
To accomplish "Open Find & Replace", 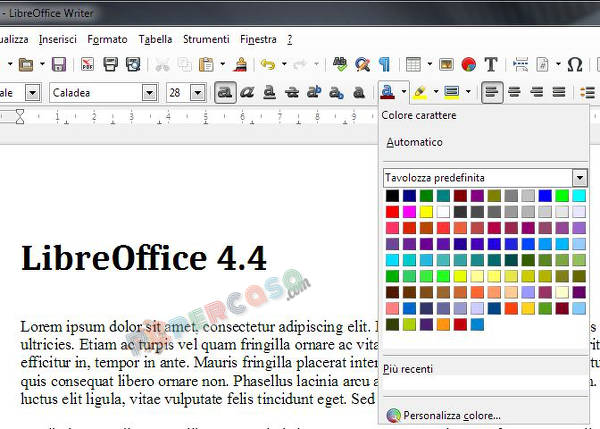I will [x=362, y=64].
